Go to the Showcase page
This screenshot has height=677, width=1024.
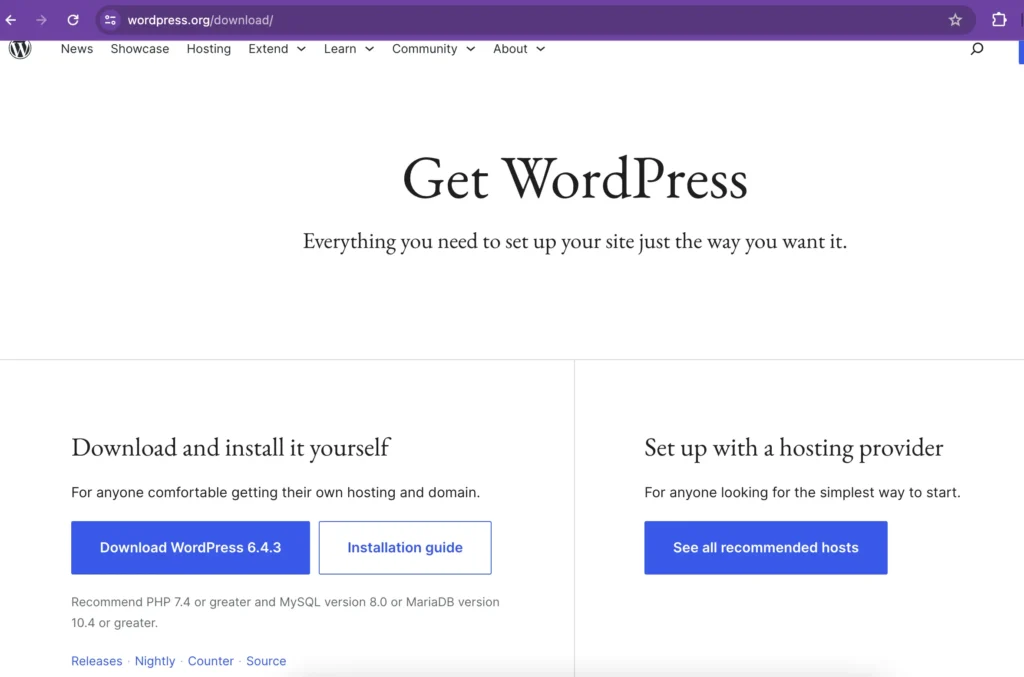coord(140,49)
